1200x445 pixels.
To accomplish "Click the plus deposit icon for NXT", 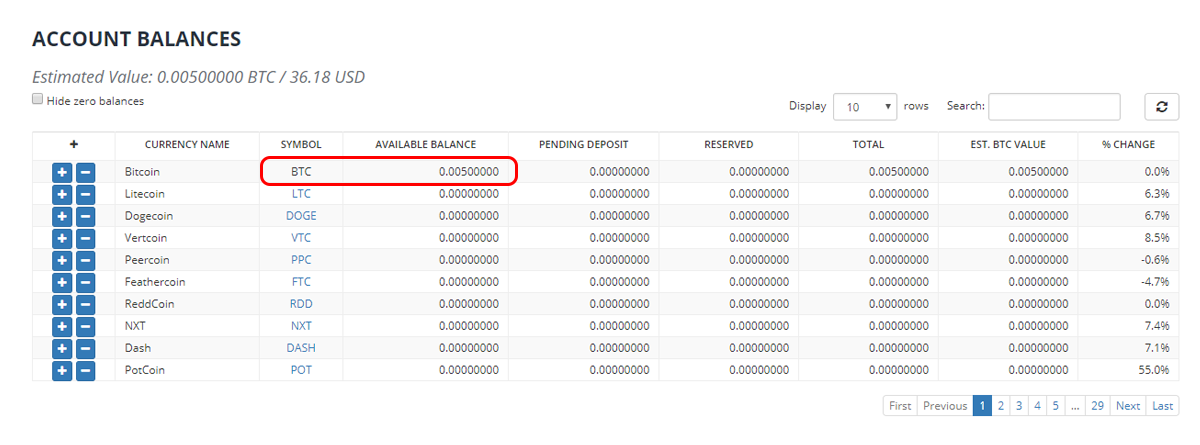I will [61, 326].
